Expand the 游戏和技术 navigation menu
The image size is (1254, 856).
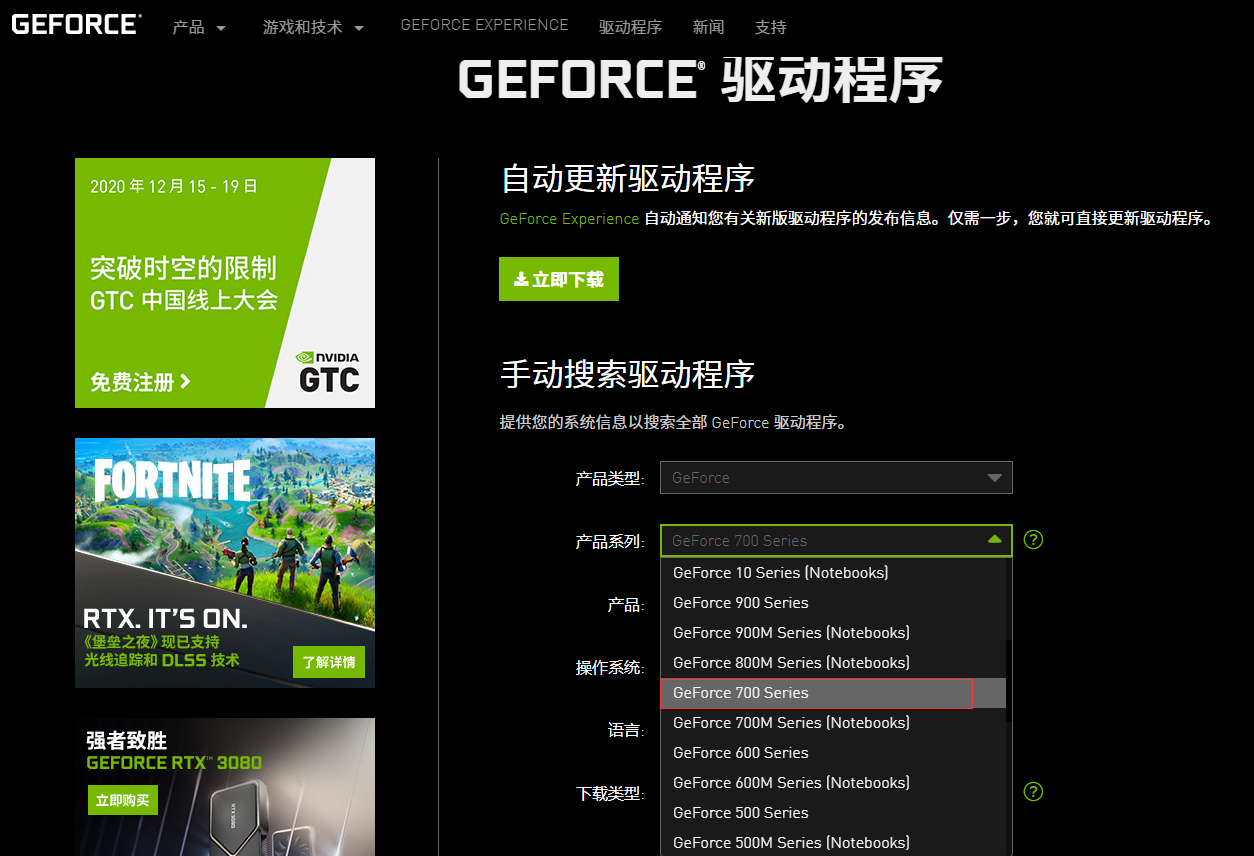click(313, 27)
